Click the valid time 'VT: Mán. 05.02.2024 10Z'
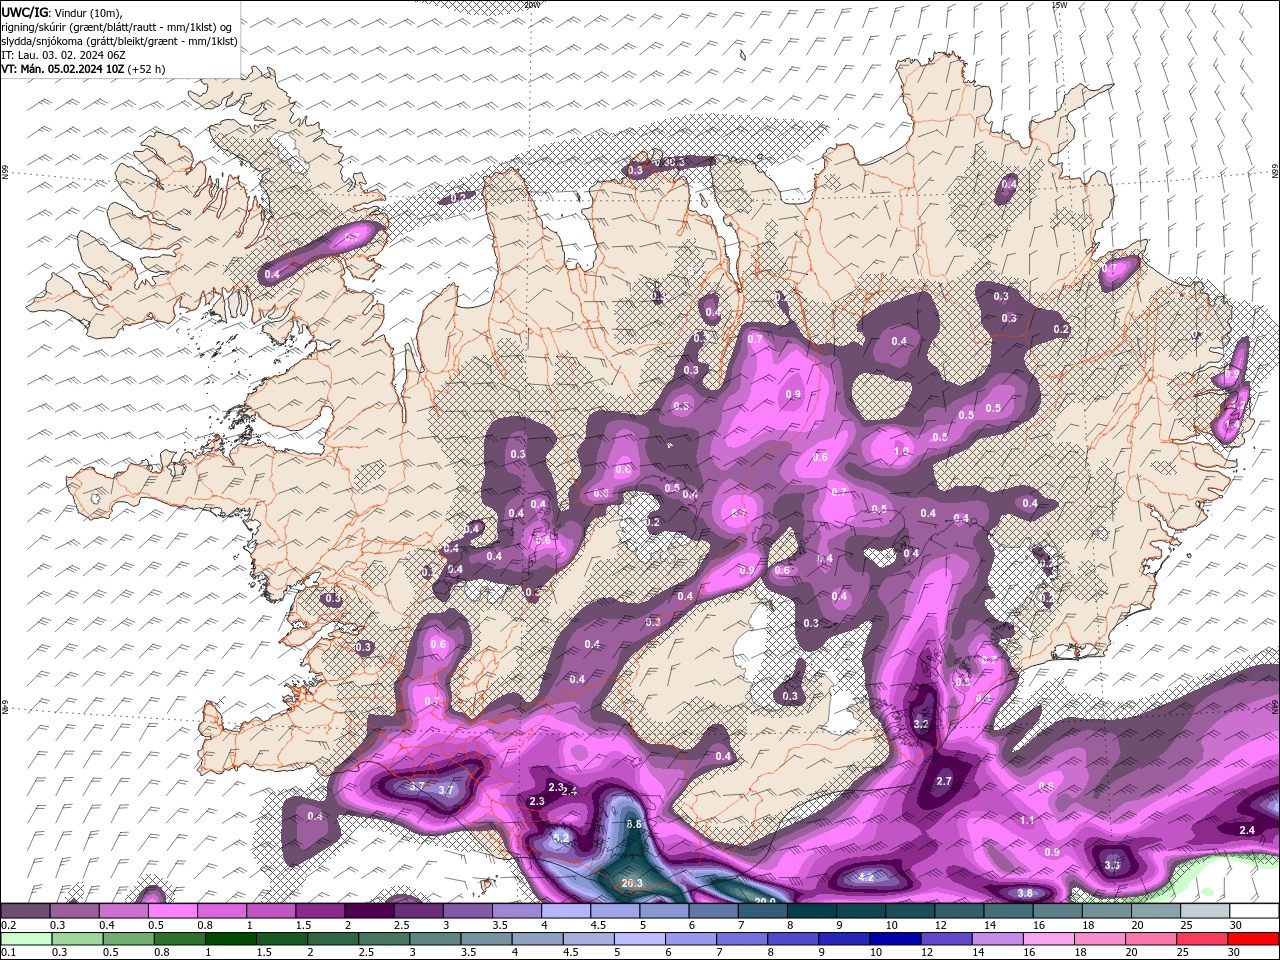The width and height of the screenshot is (1280, 960). pos(62,69)
